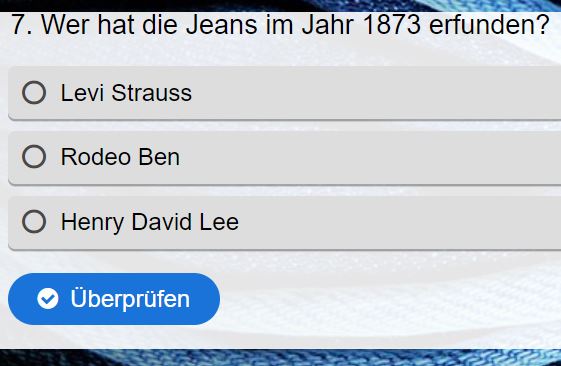561x366 pixels.
Task: Click the empty area of the Henry David Lee row
Action: click(397, 222)
